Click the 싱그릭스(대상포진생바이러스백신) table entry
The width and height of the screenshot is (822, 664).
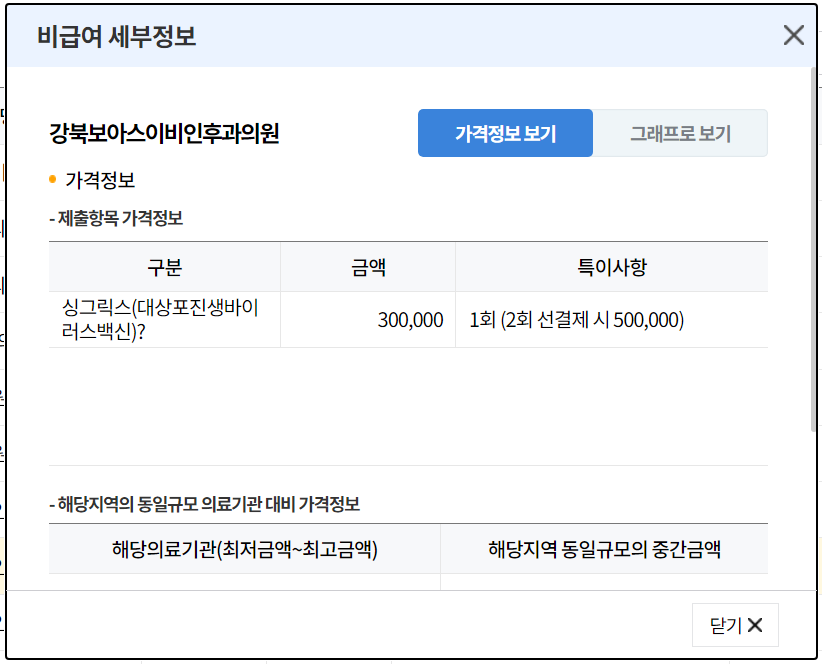(150, 320)
